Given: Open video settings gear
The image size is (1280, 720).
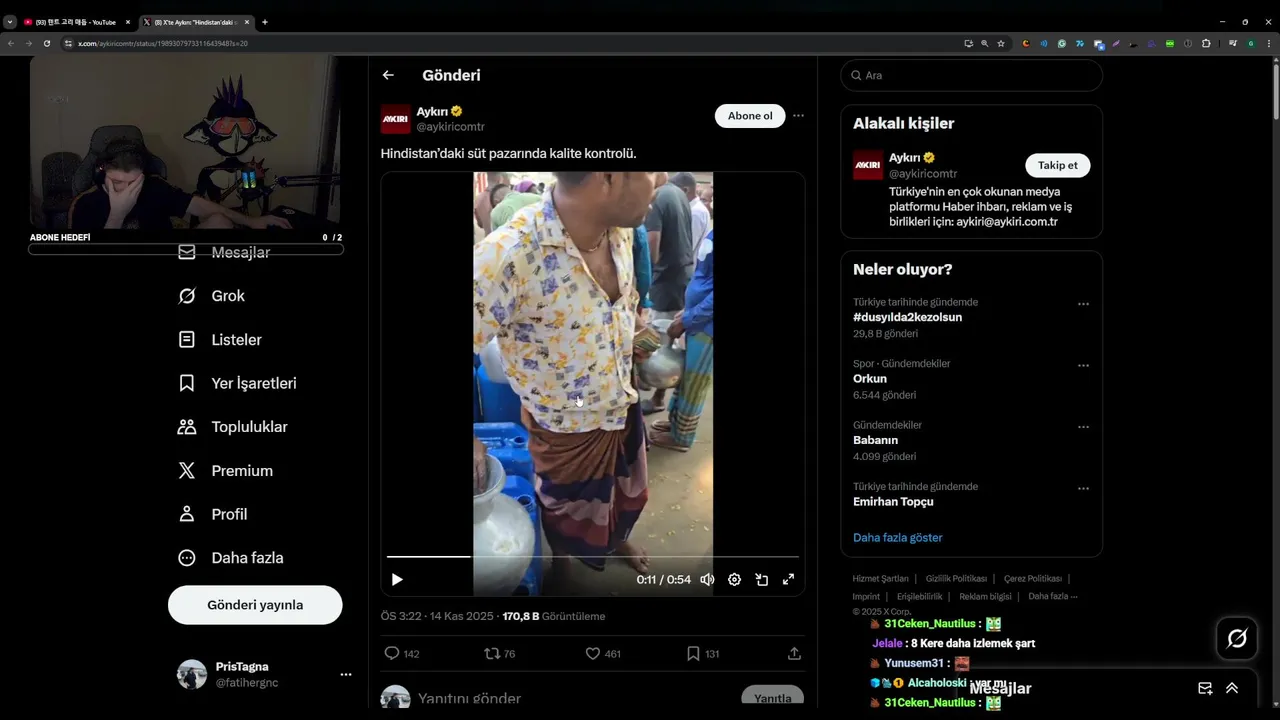Looking at the screenshot, I should 734,579.
